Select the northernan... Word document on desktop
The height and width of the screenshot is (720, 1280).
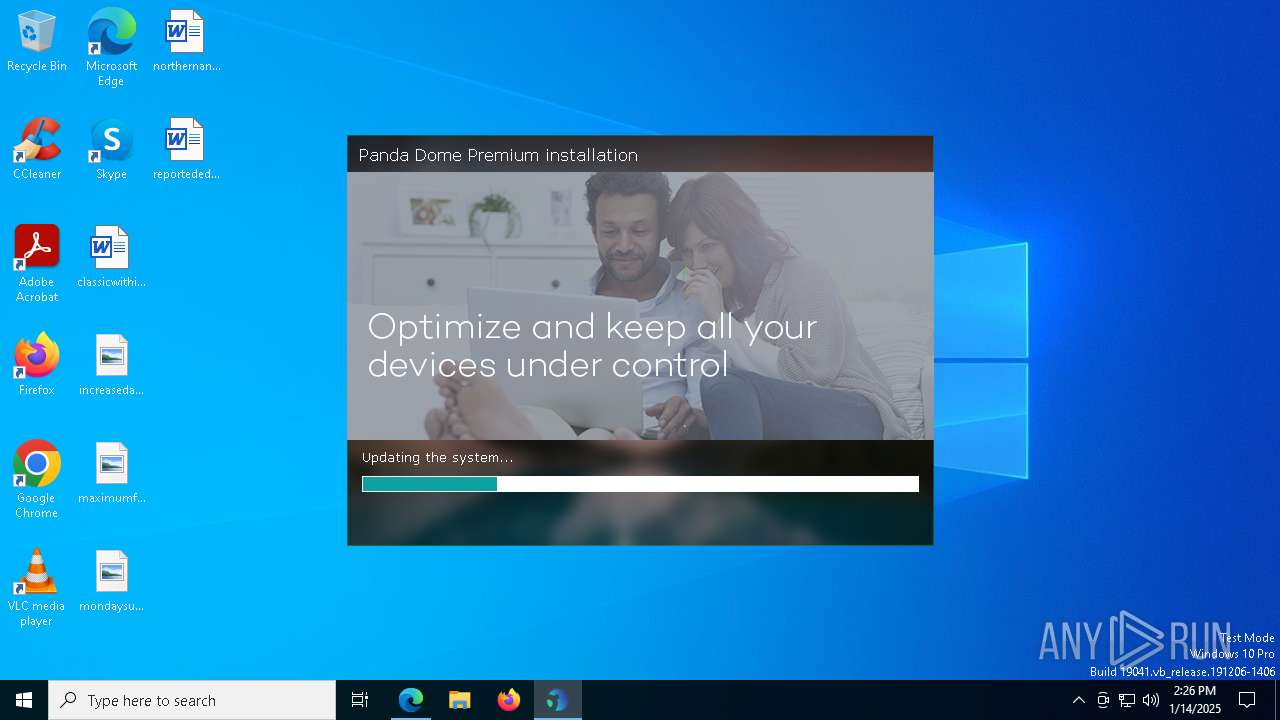coord(186,42)
